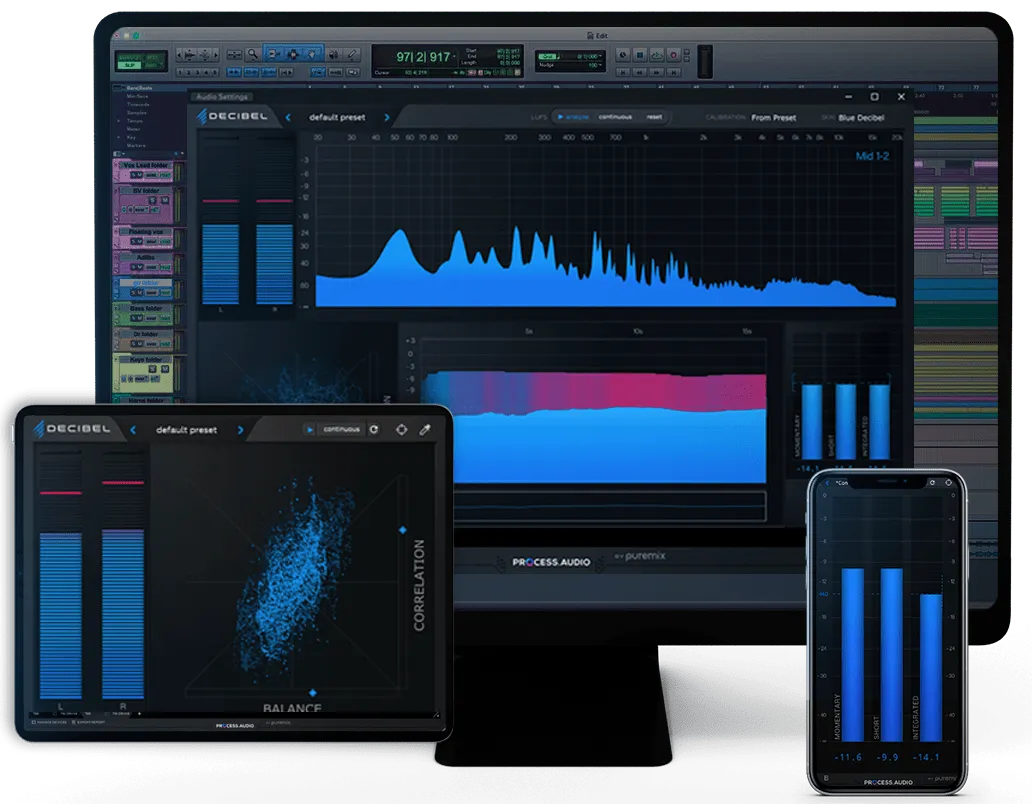Click the Record button in Pro Tools transport
This screenshot has height=804, width=1032.
coord(673,55)
